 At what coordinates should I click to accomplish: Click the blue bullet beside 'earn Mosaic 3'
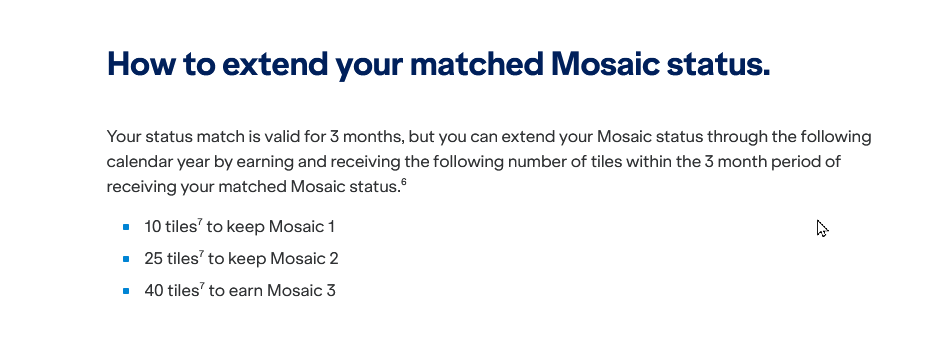coord(126,291)
